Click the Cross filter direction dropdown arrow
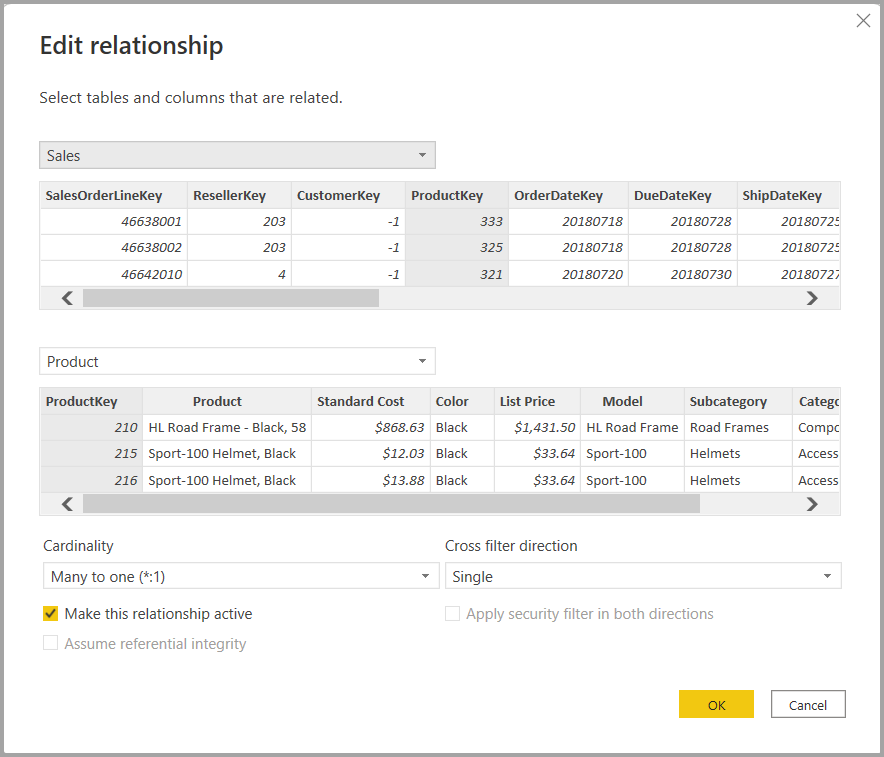The width and height of the screenshot is (884, 757). pyautogui.click(x=827, y=576)
